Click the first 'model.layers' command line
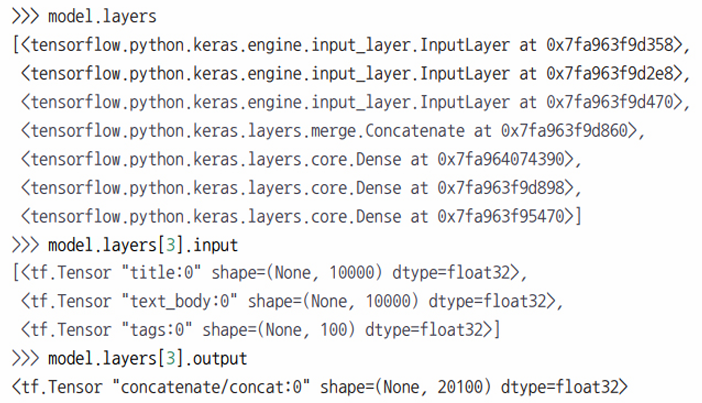This screenshot has height=403, width=702. [x=85, y=17]
